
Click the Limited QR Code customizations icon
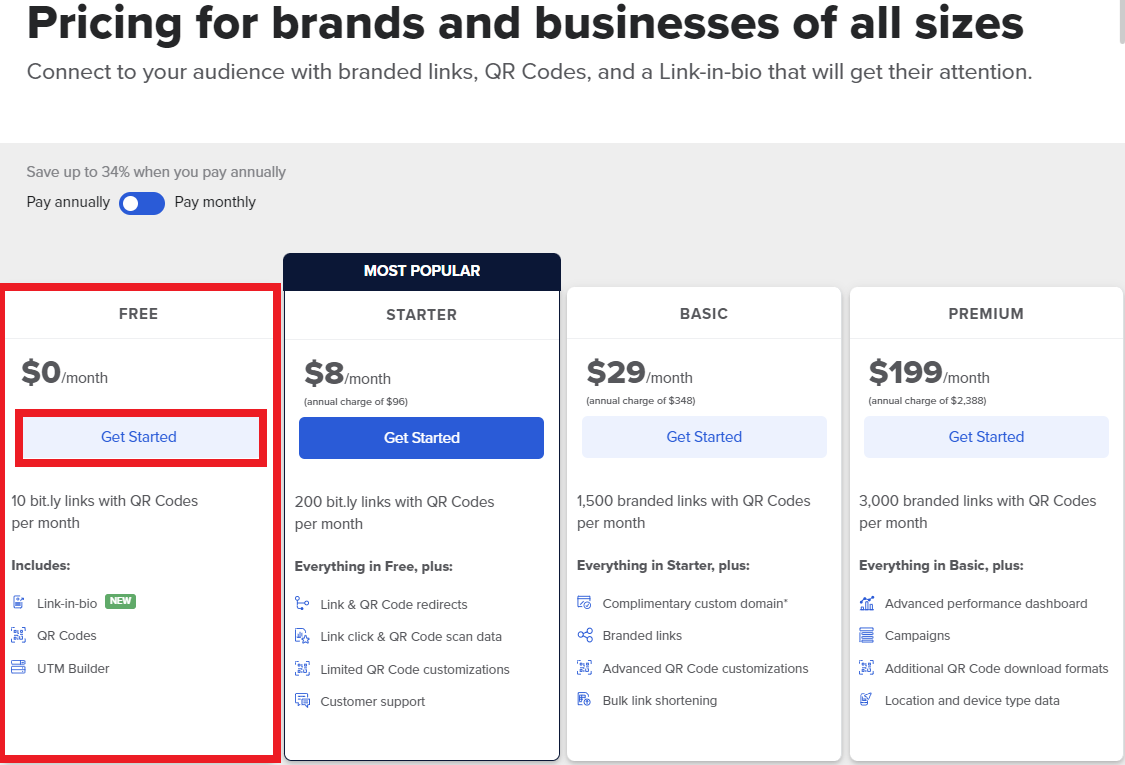tap(302, 669)
